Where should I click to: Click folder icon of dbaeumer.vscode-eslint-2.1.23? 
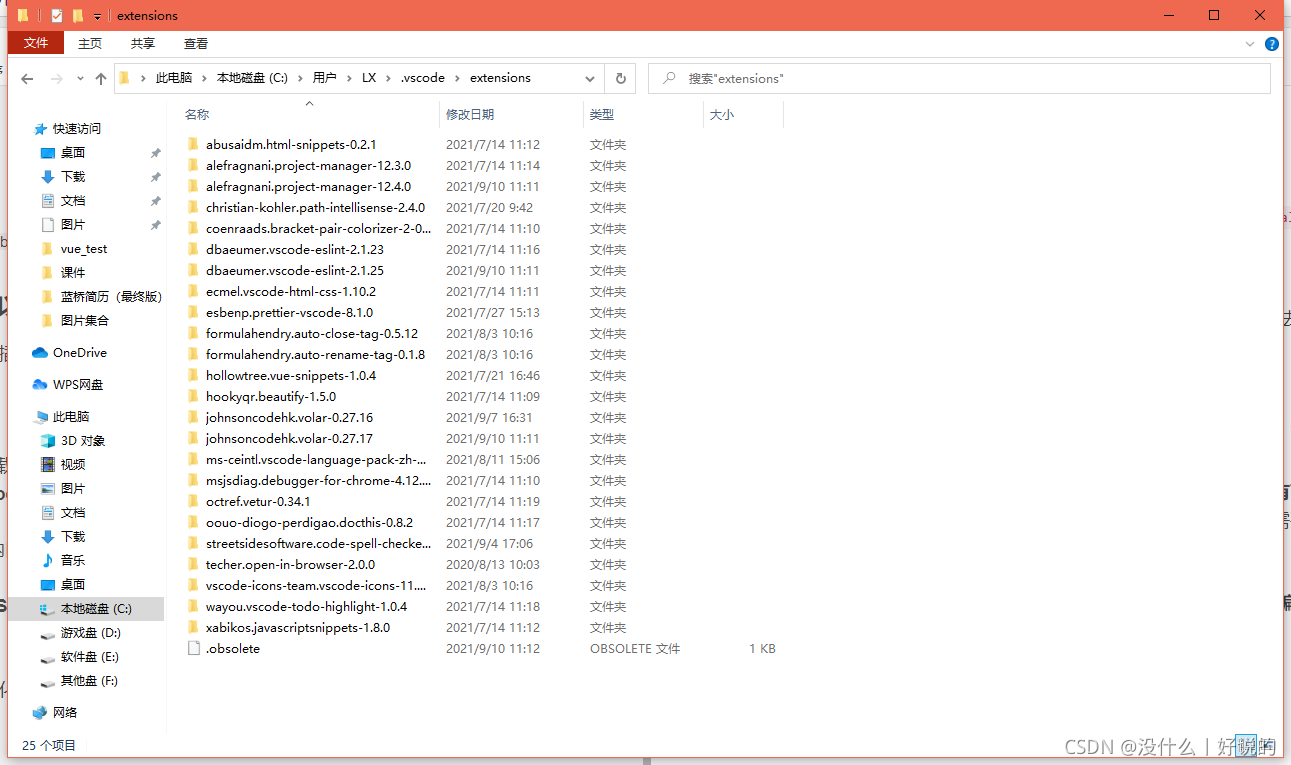pyautogui.click(x=194, y=250)
